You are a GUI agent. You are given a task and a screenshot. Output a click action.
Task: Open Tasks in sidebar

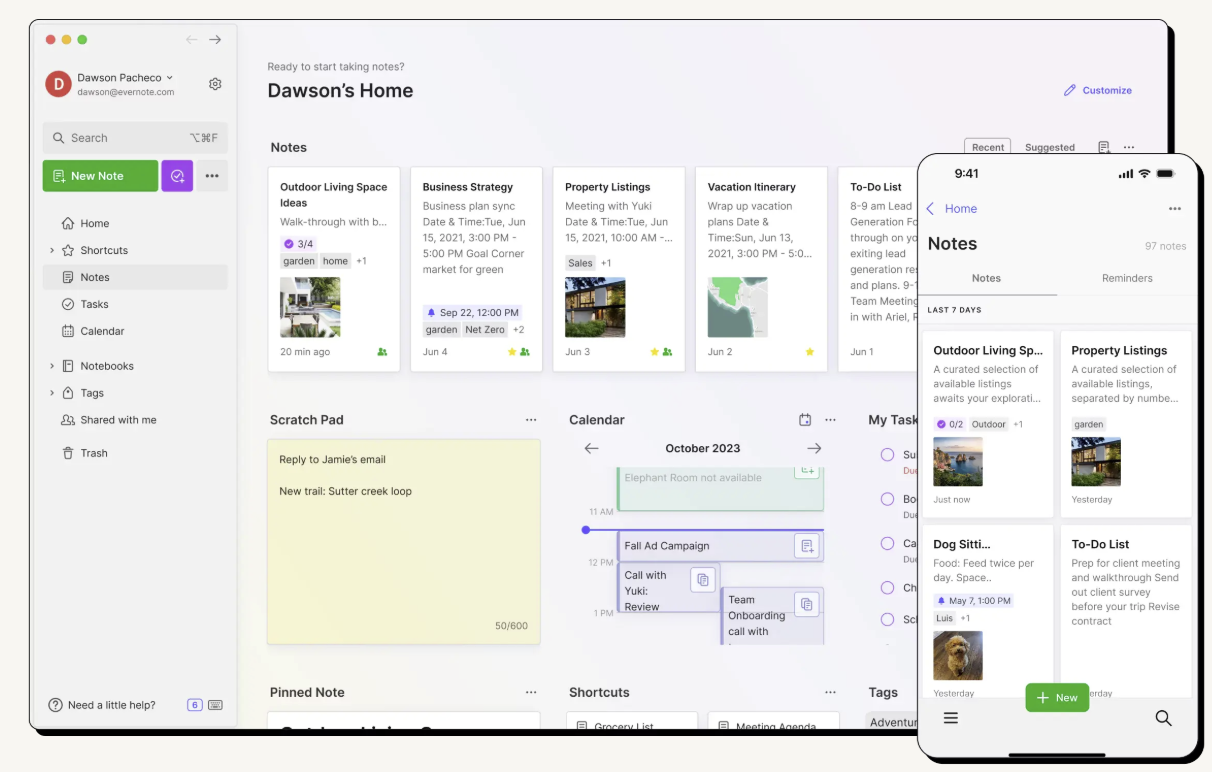pyautogui.click(x=135, y=304)
